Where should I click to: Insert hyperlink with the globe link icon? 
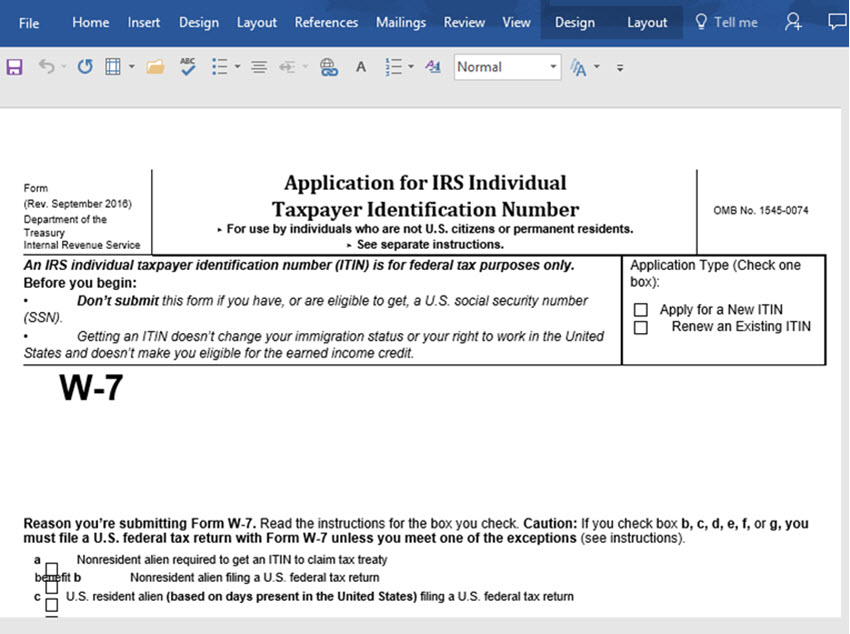(329, 67)
